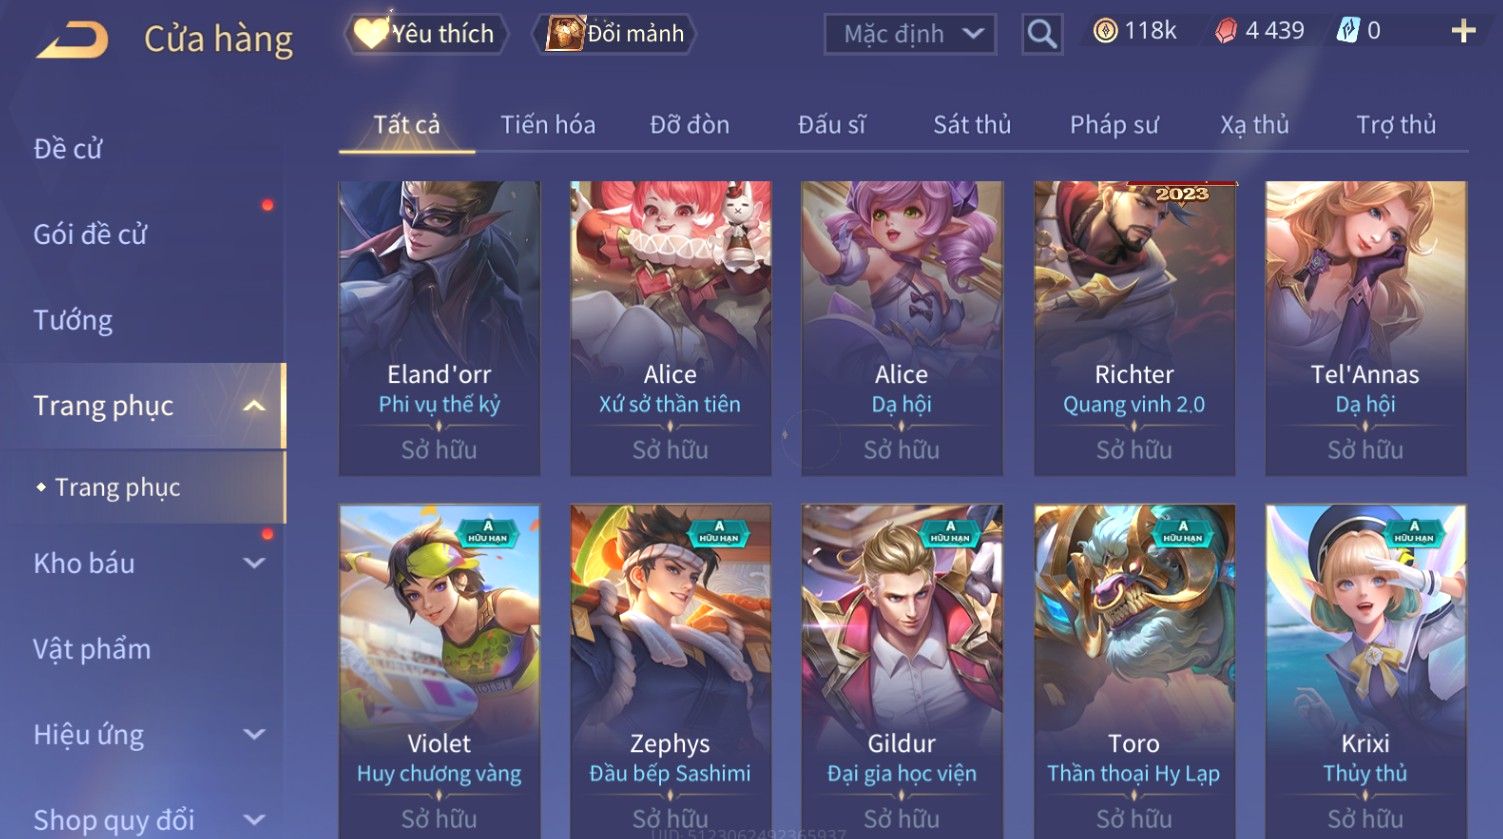The width and height of the screenshot is (1503, 839).
Task: Tap the plus icon to add currency
Action: pyautogui.click(x=1463, y=31)
